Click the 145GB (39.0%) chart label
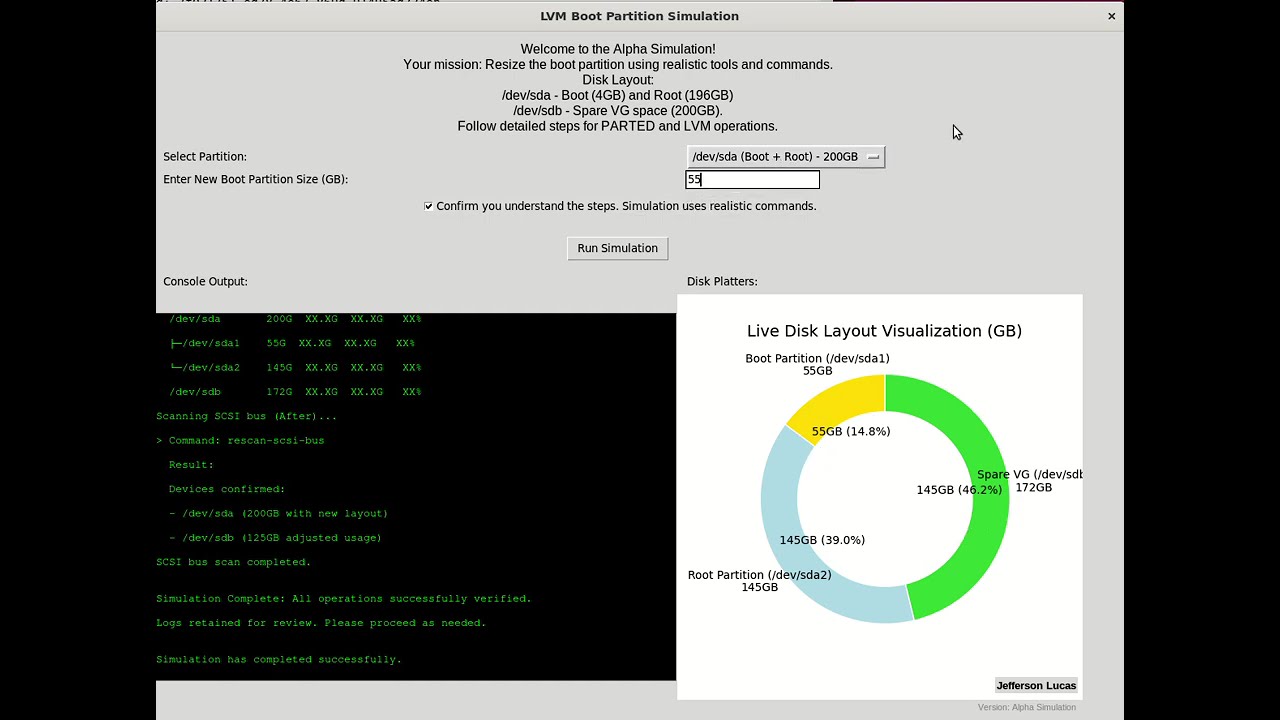 pyautogui.click(x=822, y=540)
